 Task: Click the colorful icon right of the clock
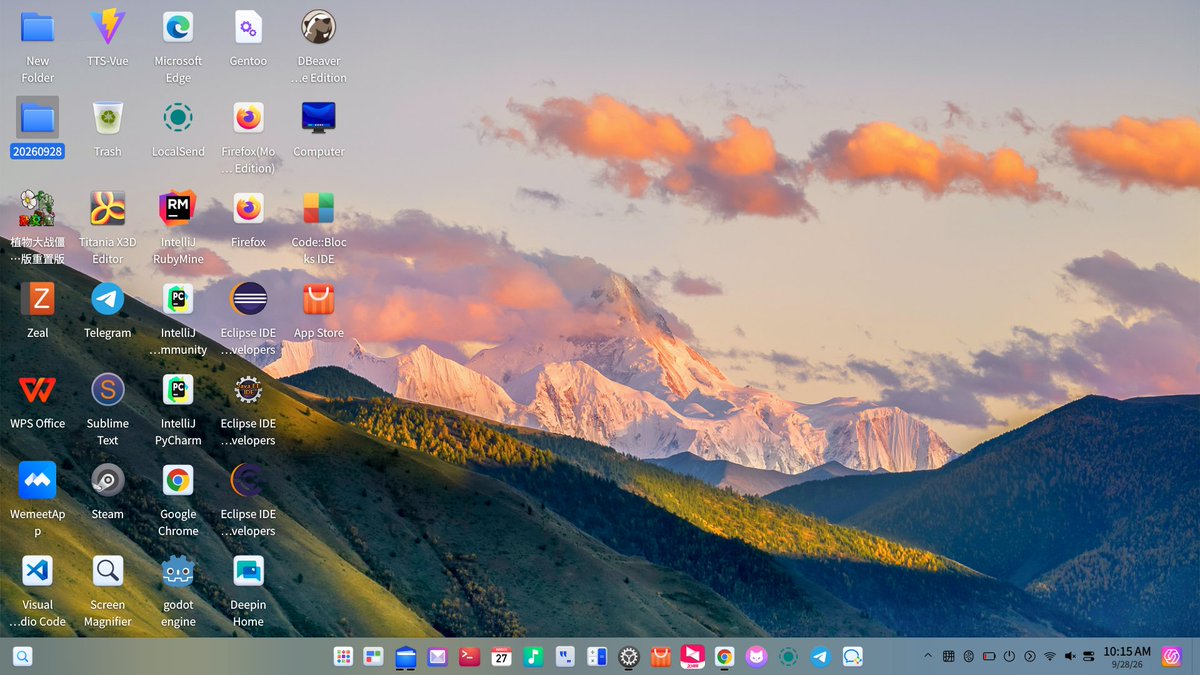(1172, 657)
